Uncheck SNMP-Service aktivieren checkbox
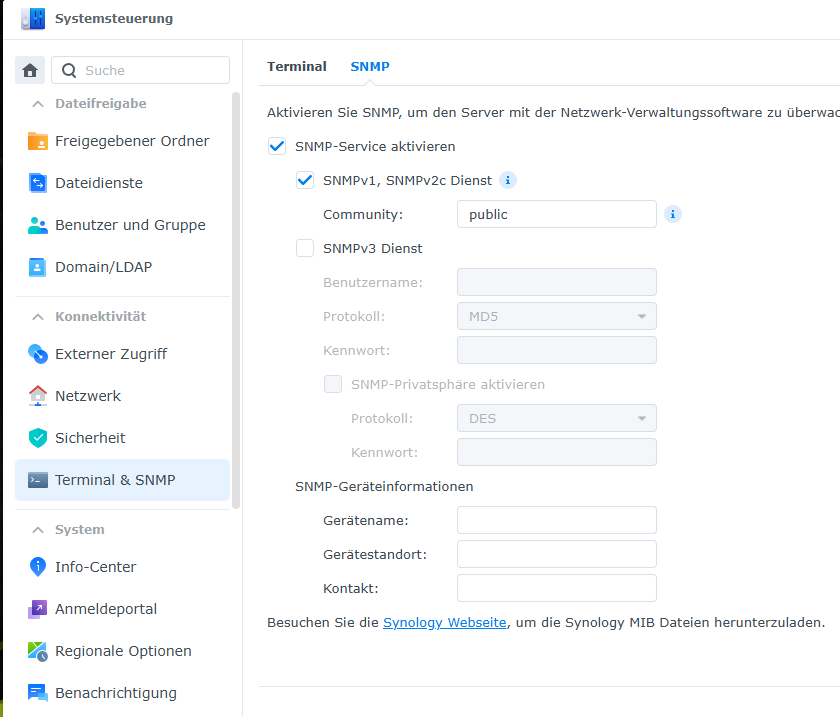 coord(277,146)
